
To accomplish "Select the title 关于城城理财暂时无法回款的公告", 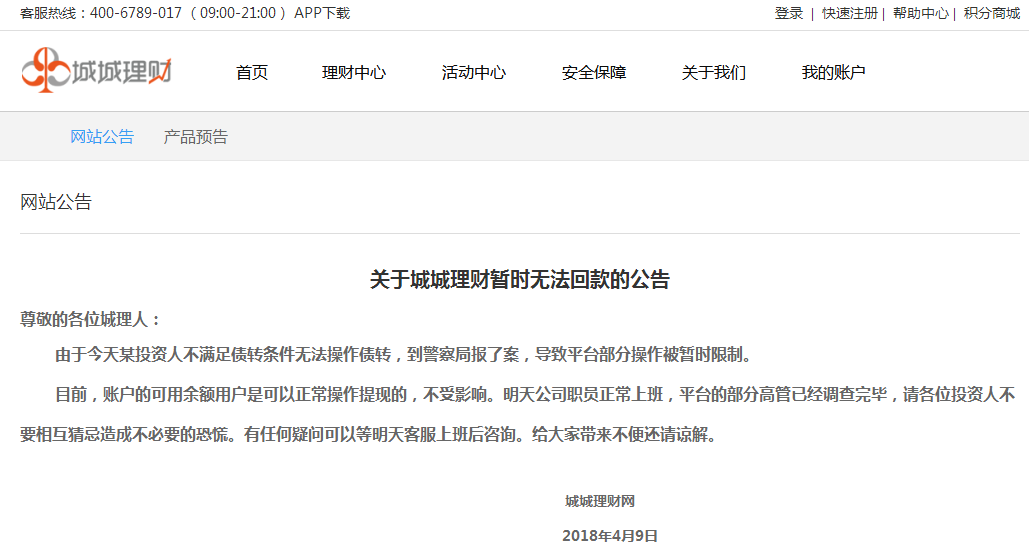I will (x=520, y=280).
